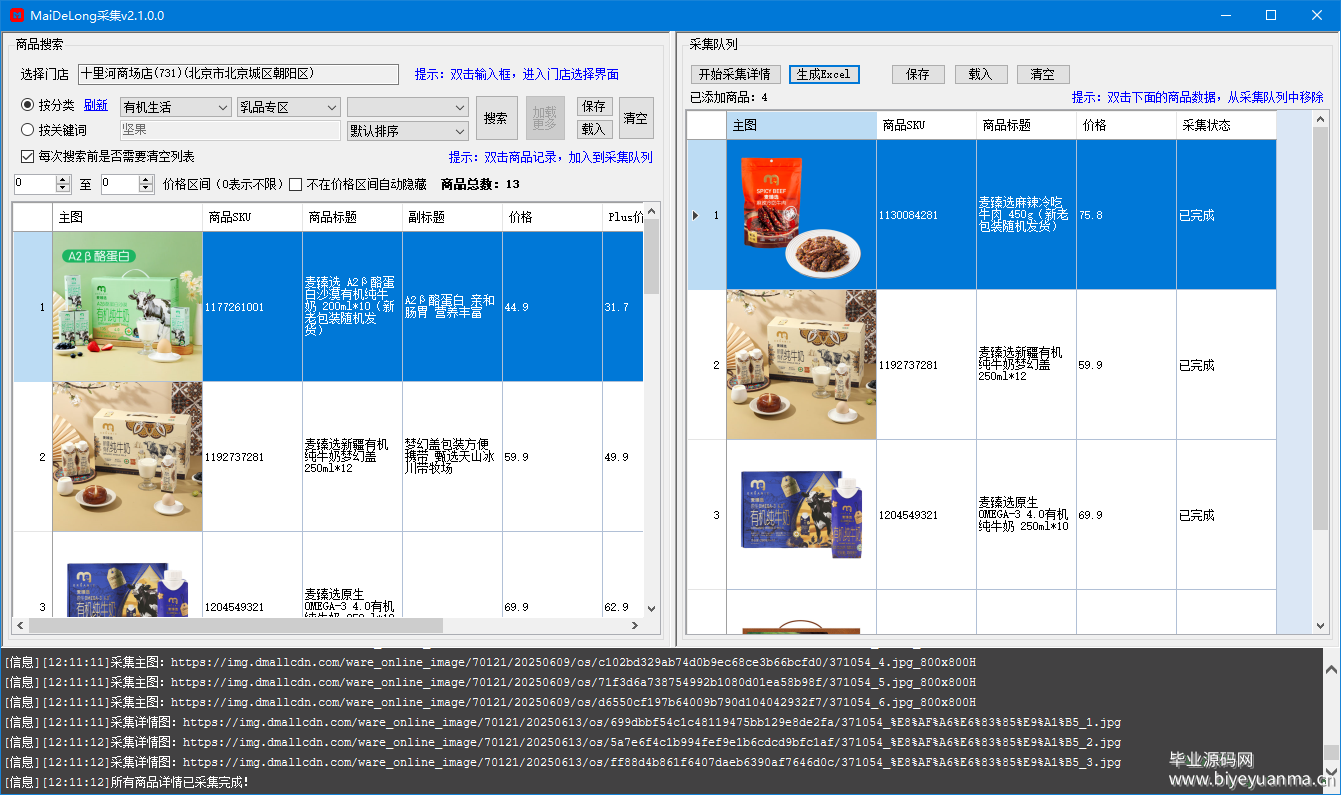The height and width of the screenshot is (795, 1341).
Task: Click queue thumbnail for SKU 1204549321
Action: click(801, 515)
